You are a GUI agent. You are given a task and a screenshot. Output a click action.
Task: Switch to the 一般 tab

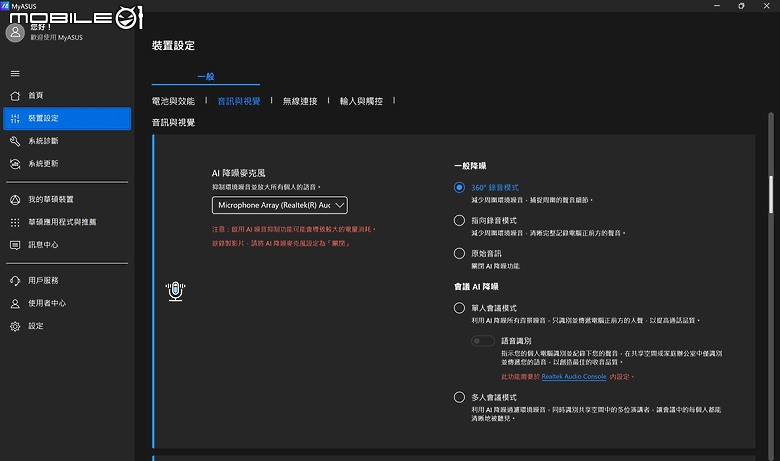click(x=205, y=76)
